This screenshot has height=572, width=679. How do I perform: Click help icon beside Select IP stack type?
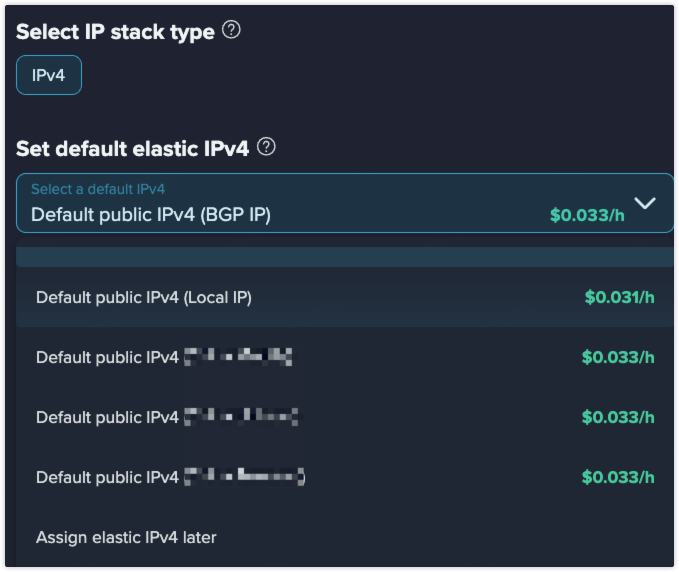pos(231,30)
